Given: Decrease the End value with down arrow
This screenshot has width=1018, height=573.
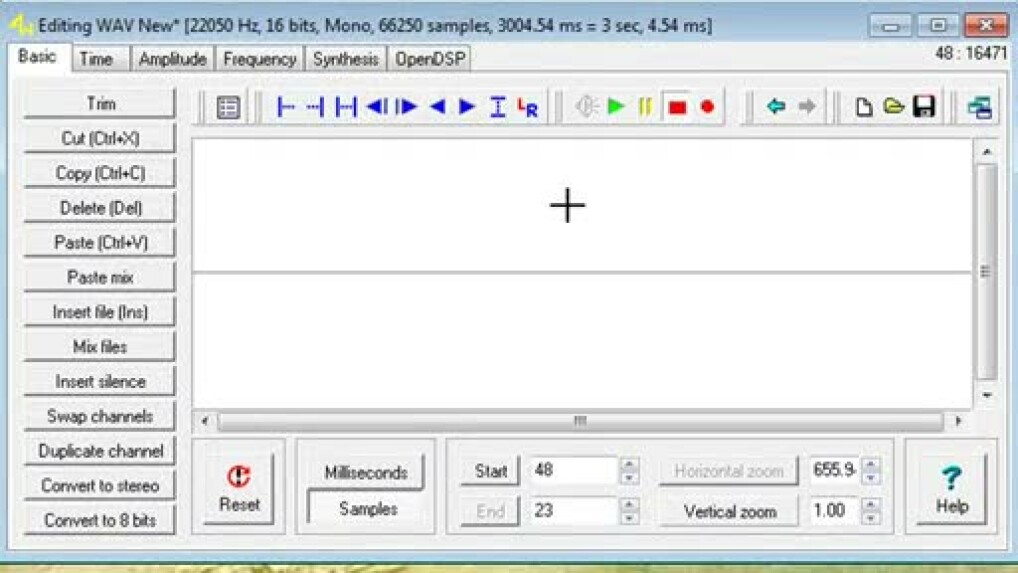Looking at the screenshot, I should 629,518.
